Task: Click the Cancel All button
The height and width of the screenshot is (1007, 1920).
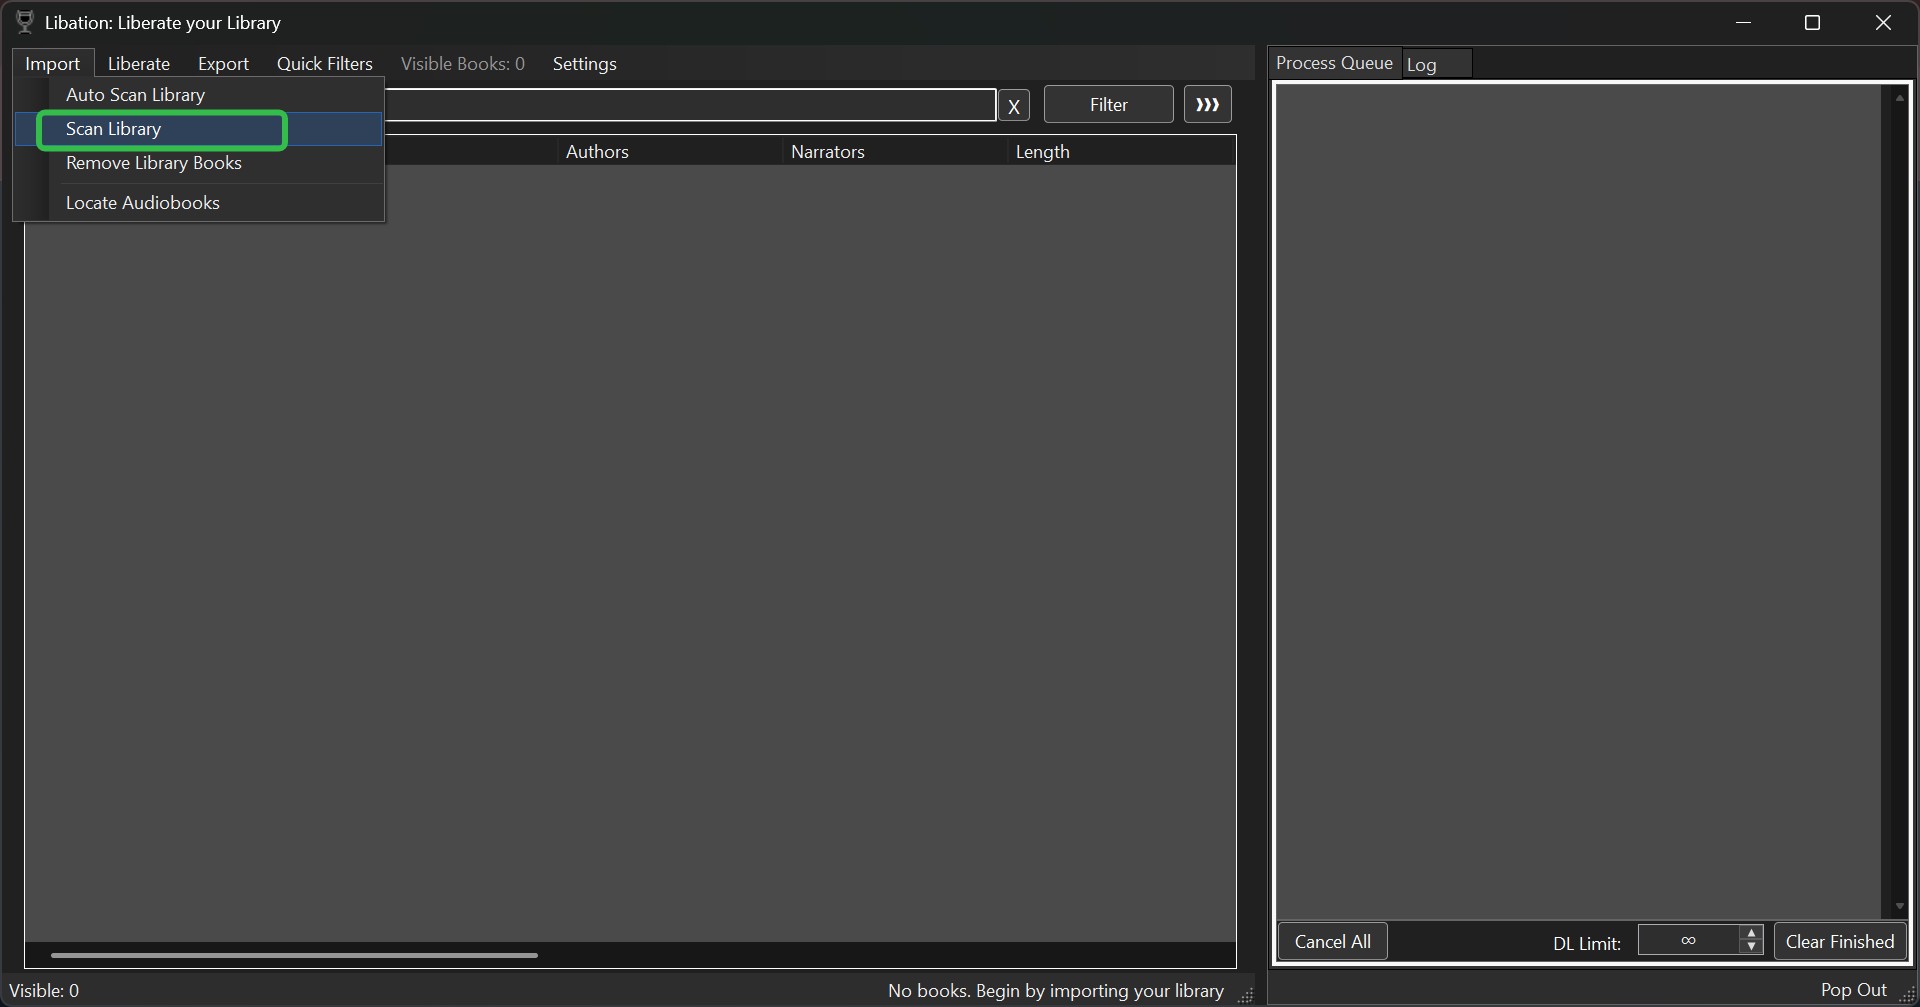Action: (x=1332, y=942)
